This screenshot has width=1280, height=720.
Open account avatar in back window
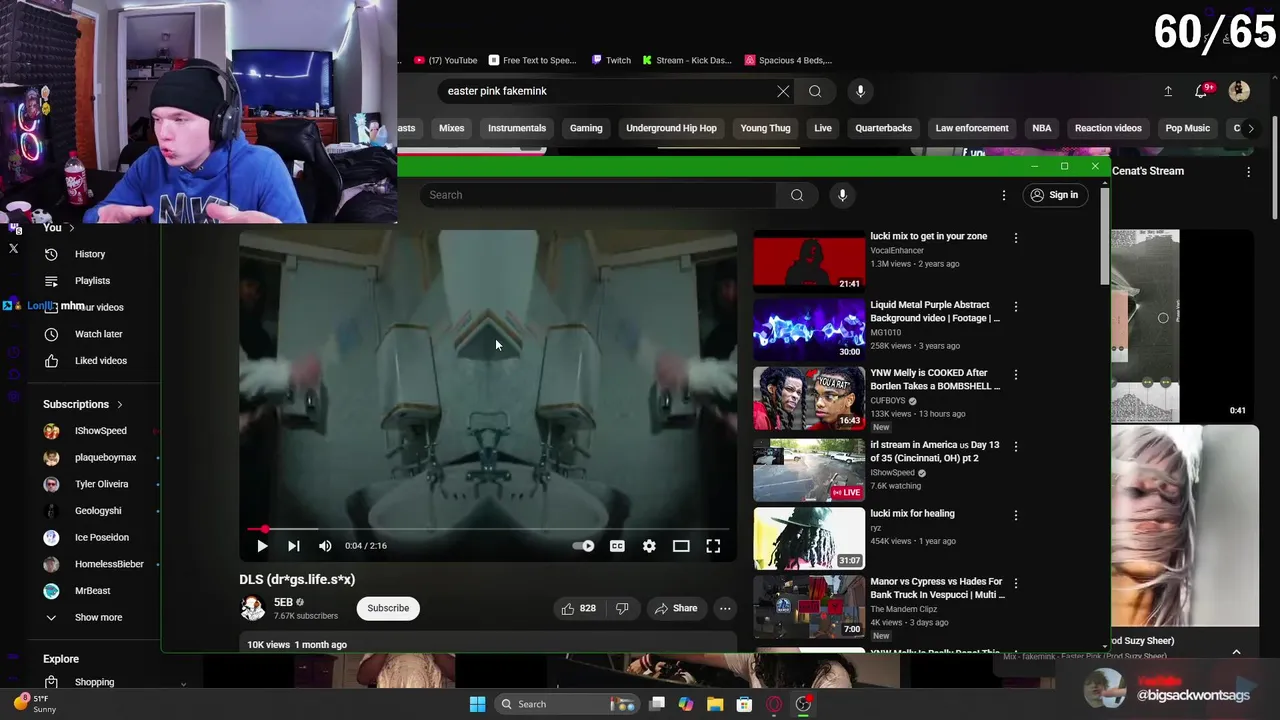pyautogui.click(x=1239, y=91)
